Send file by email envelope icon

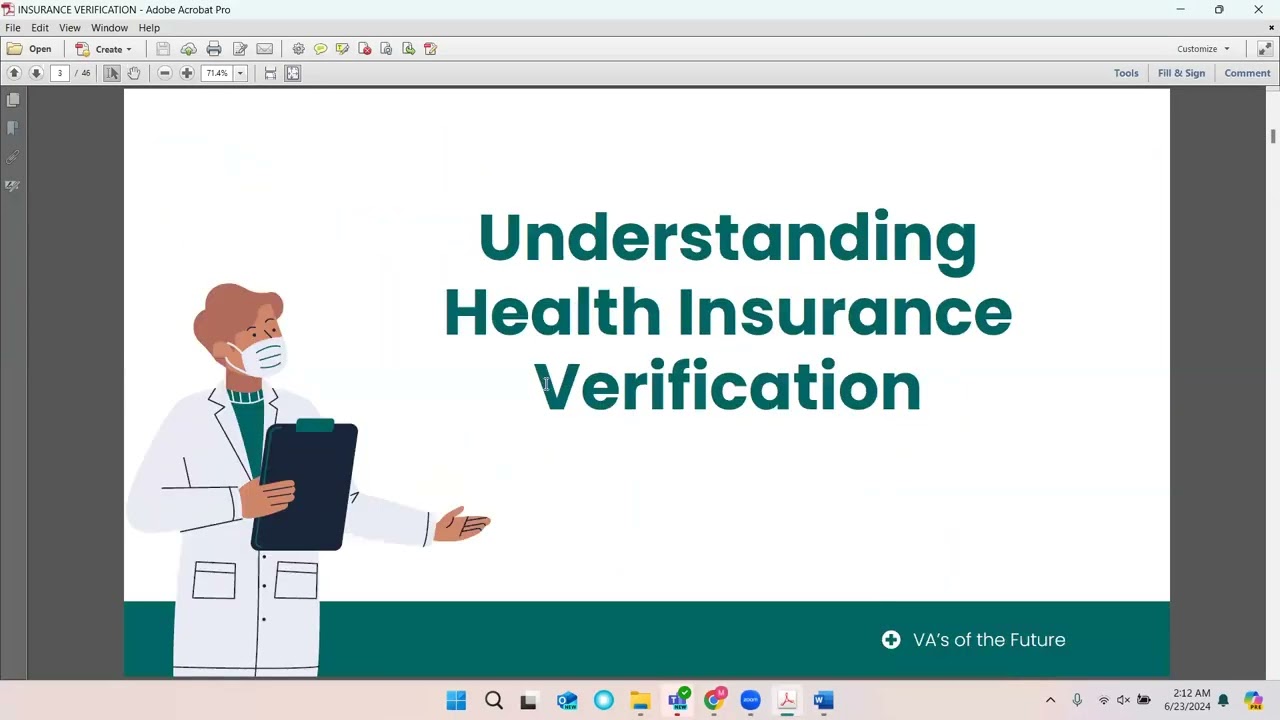click(265, 49)
